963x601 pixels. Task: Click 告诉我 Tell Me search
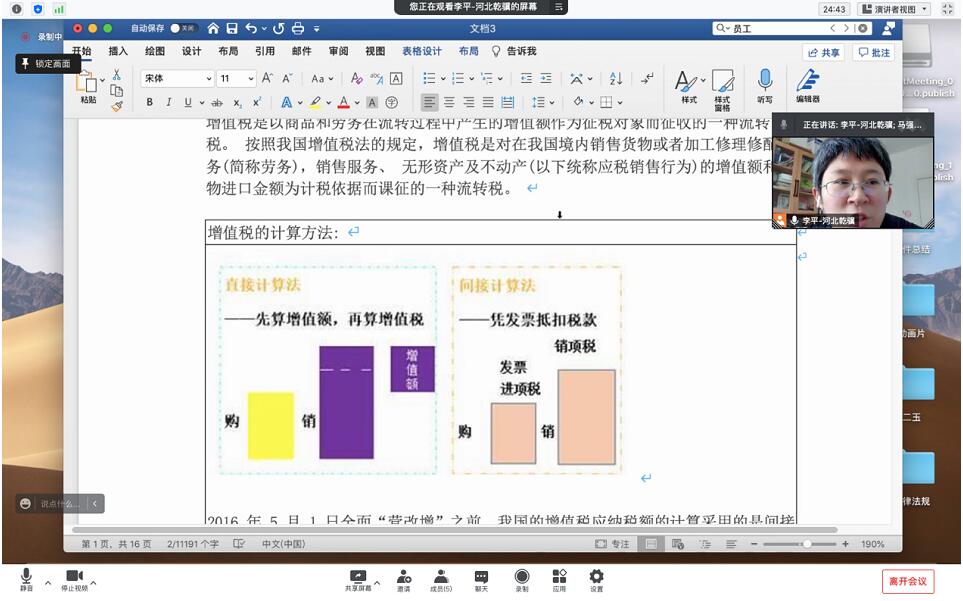pos(515,51)
